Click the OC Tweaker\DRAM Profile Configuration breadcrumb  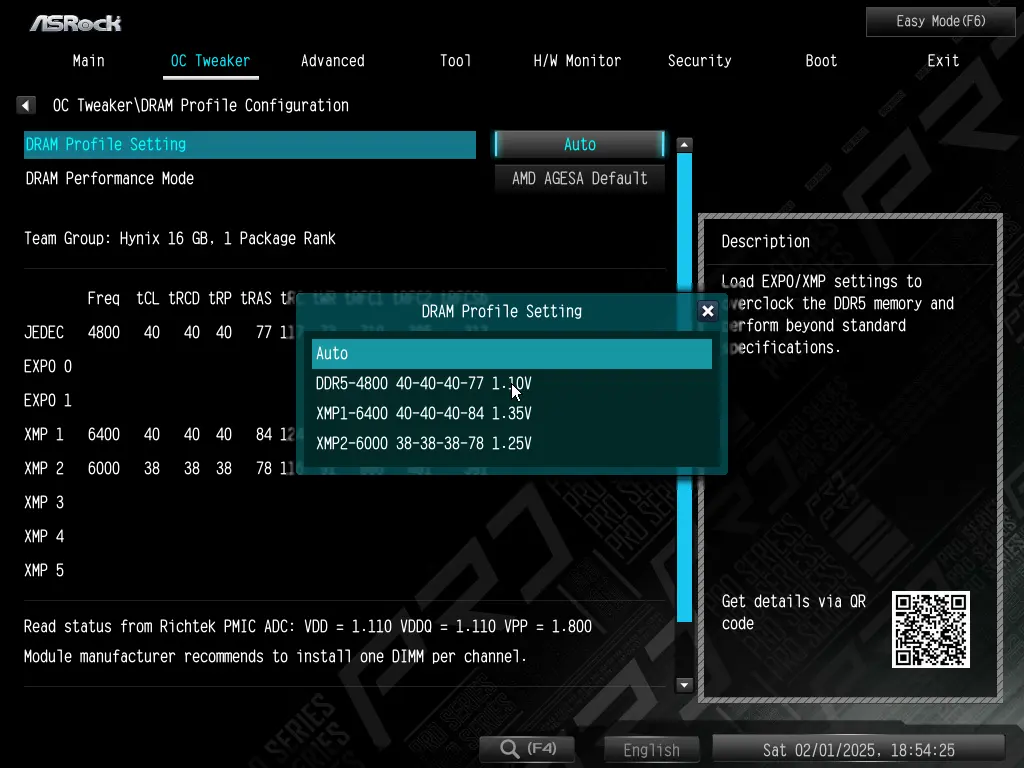pos(200,105)
